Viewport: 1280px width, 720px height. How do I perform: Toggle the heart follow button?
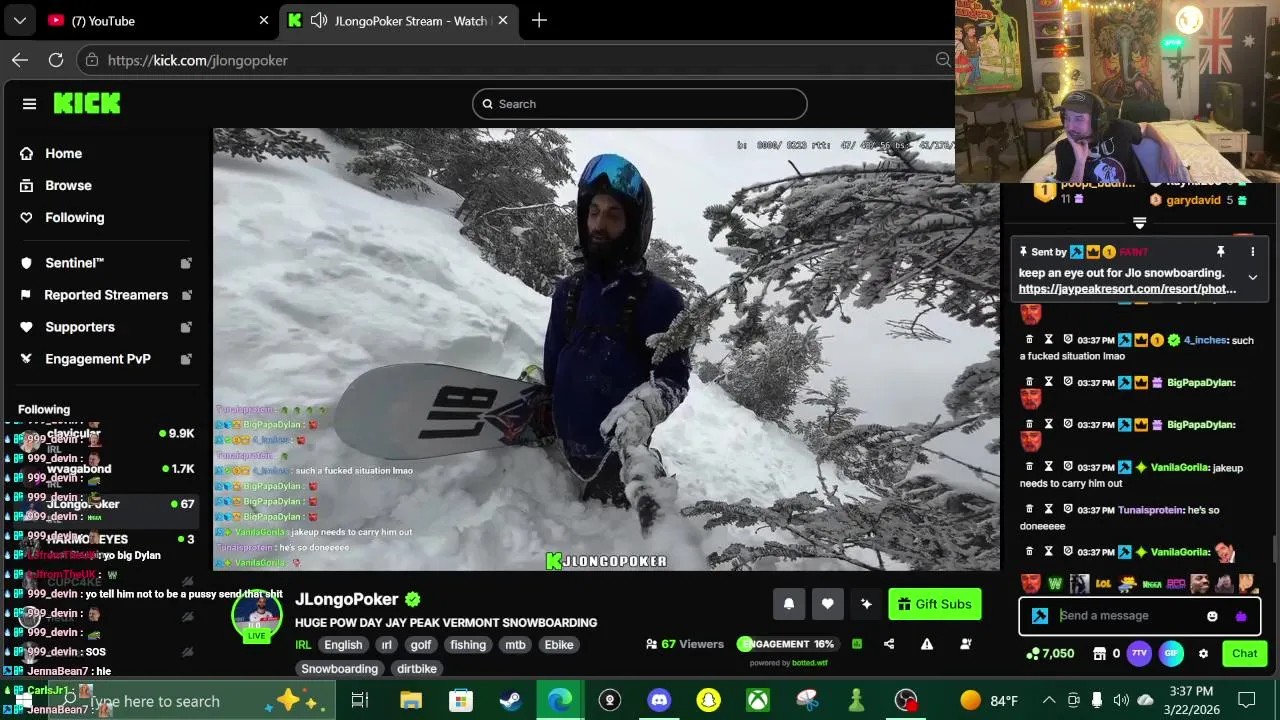[x=827, y=604]
